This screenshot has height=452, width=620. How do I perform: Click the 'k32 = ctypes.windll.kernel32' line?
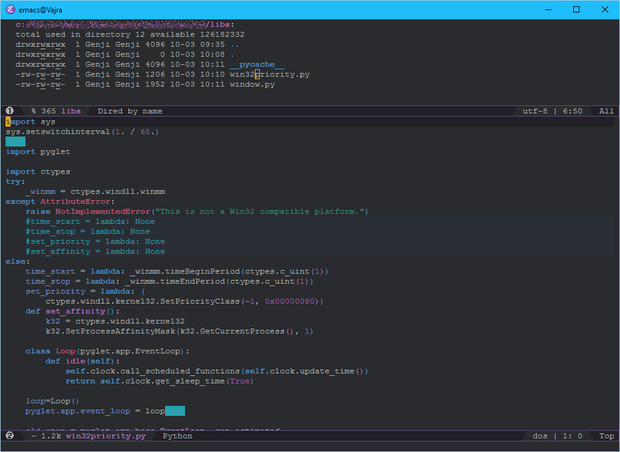coord(115,321)
